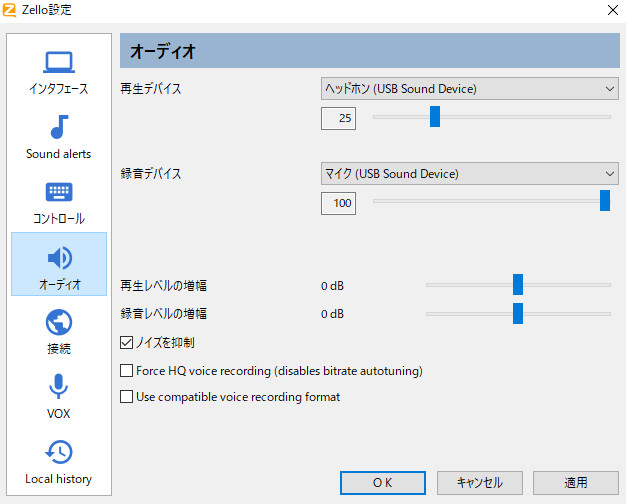626x504 pixels.
Task: Click the OK button
Action: [x=382, y=482]
